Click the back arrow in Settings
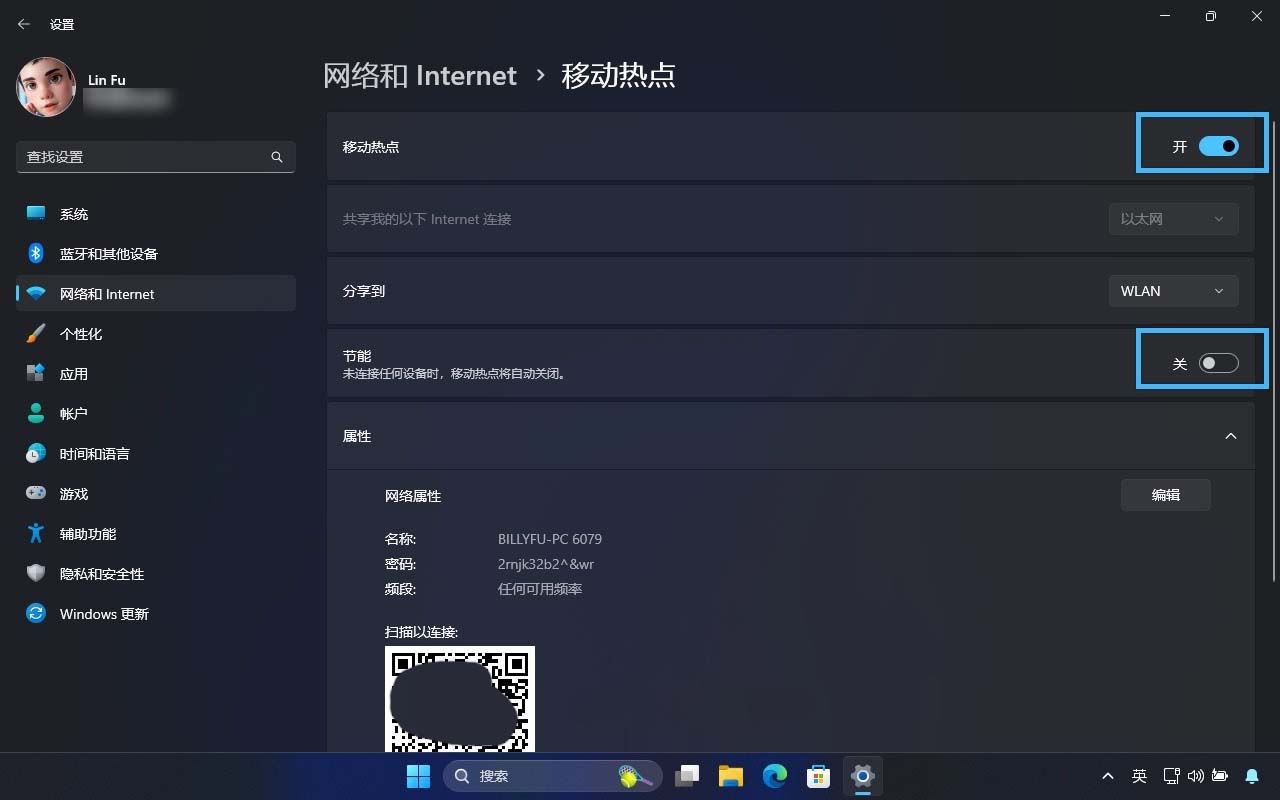The image size is (1280, 800). tap(23, 23)
